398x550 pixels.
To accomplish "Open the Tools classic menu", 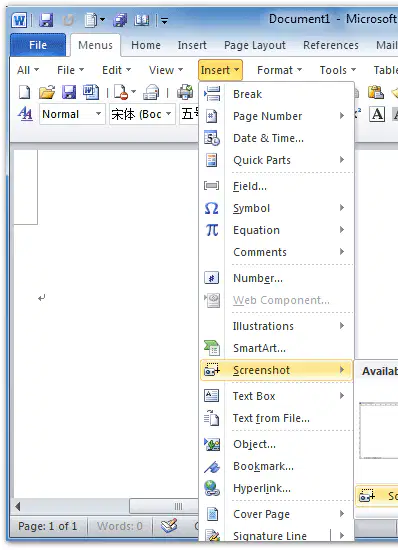I will (x=337, y=70).
